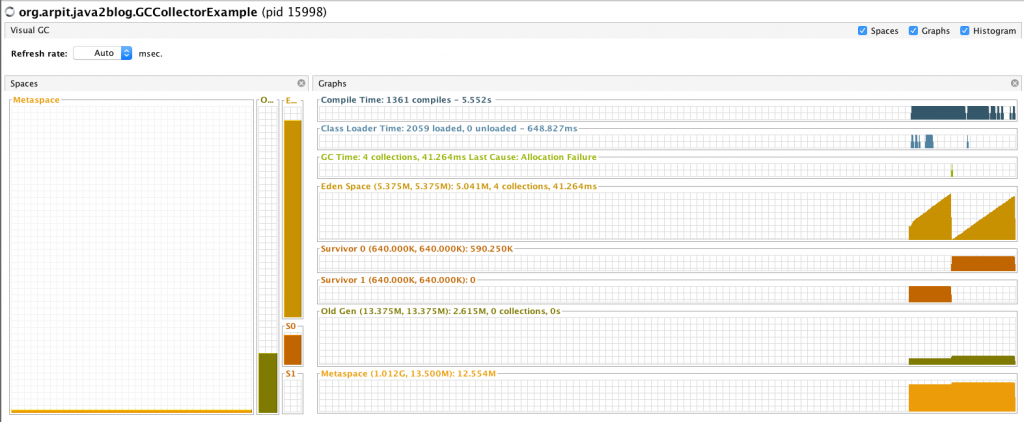
Task: Click the S0 survivor box in Spaces
Action: [293, 346]
